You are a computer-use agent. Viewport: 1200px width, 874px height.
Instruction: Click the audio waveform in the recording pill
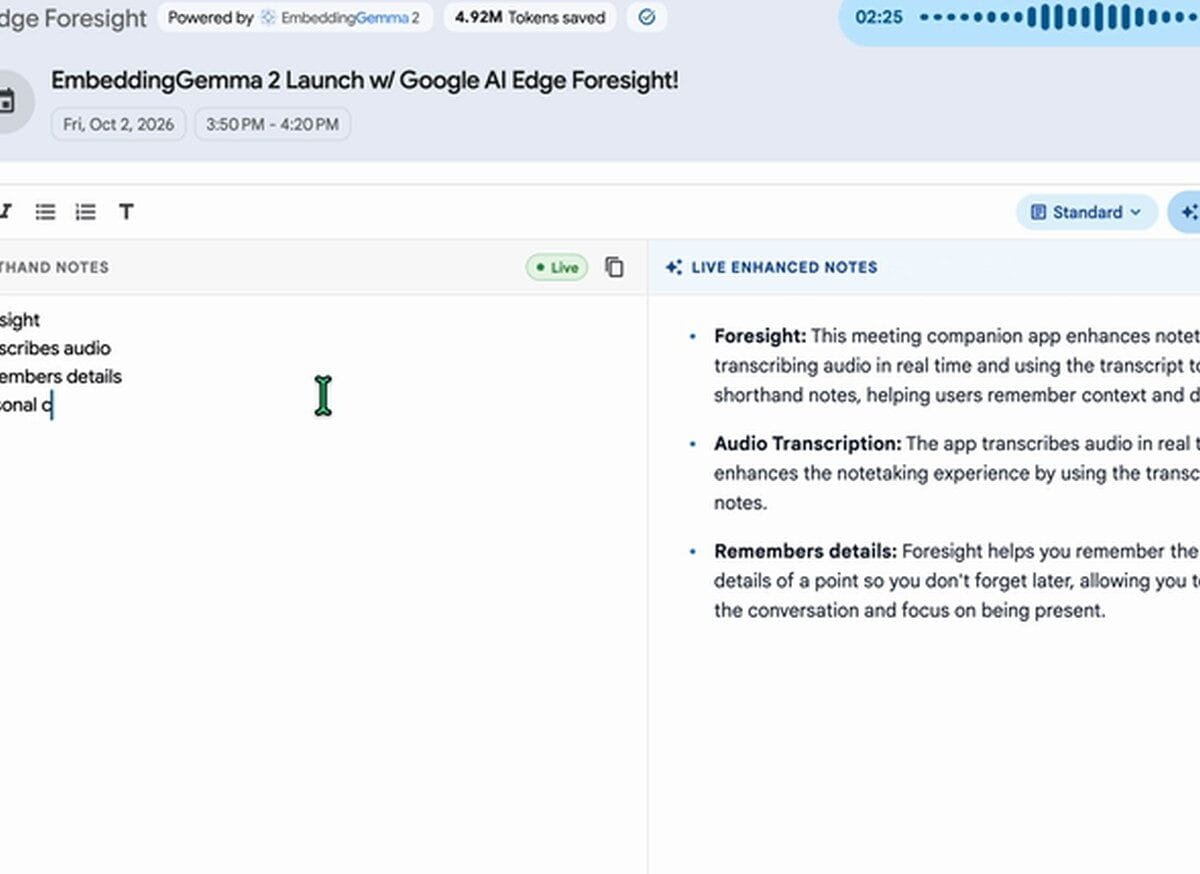tap(1059, 17)
